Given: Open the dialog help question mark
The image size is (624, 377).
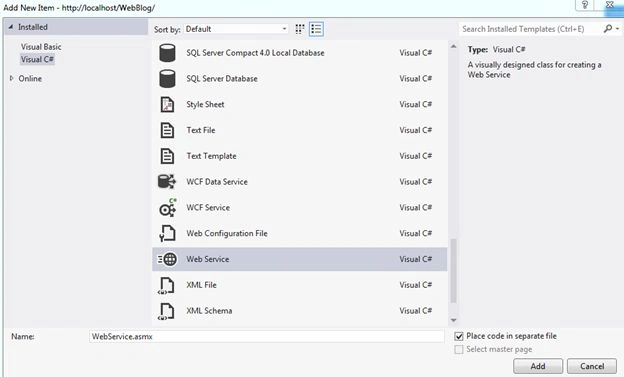Looking at the screenshot, I should (585, 5).
